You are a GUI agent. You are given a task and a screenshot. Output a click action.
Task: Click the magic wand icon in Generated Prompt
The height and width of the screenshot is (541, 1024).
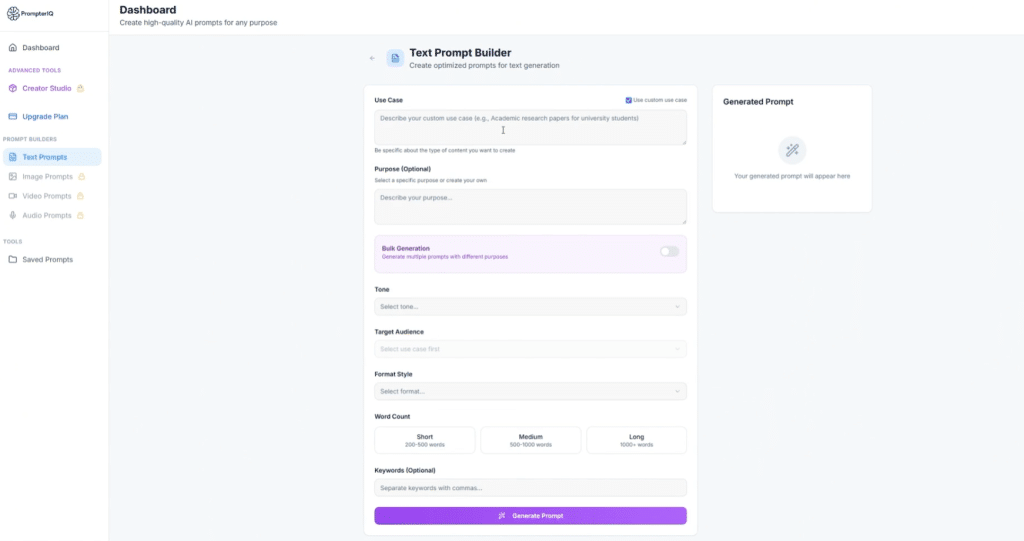pyautogui.click(x=792, y=150)
